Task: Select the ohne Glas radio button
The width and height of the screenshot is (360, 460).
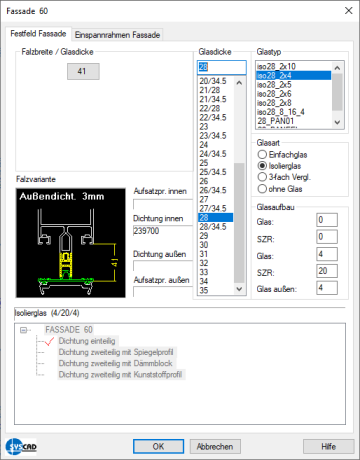Action: pyautogui.click(x=262, y=189)
